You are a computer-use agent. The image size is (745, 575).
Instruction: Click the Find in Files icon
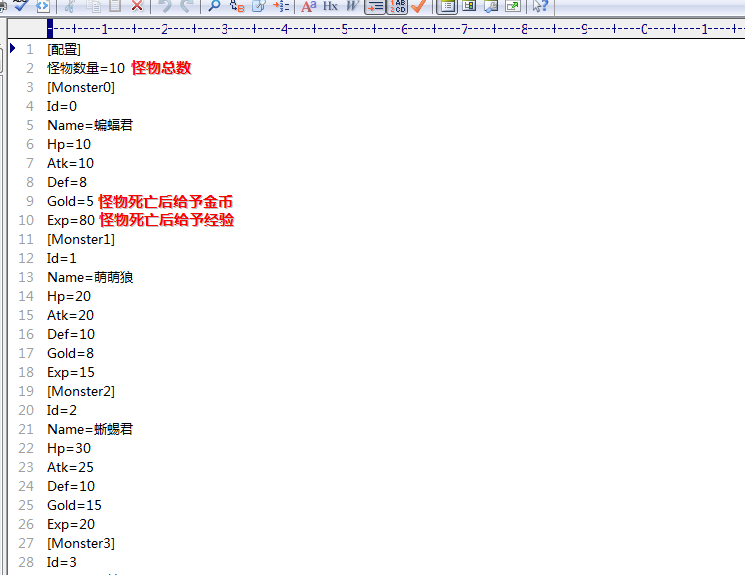(x=259, y=6)
